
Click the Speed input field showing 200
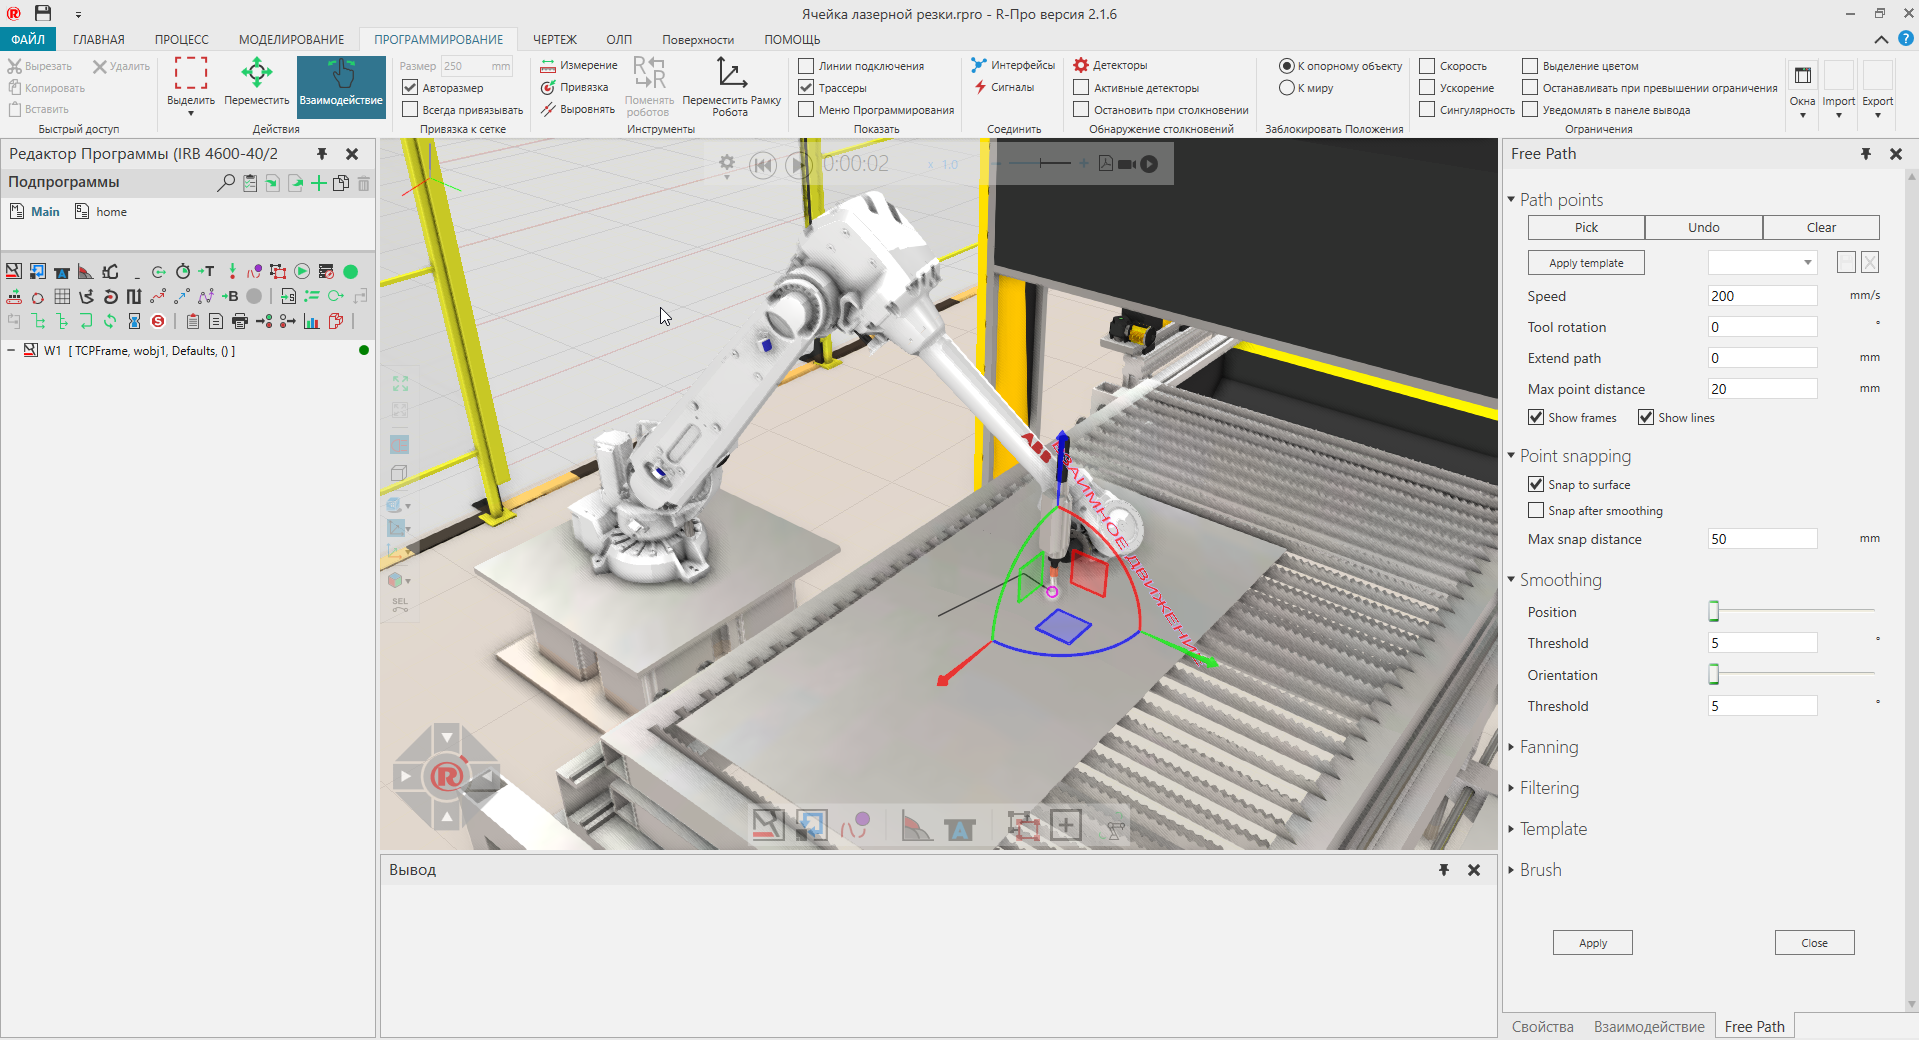(1761, 296)
